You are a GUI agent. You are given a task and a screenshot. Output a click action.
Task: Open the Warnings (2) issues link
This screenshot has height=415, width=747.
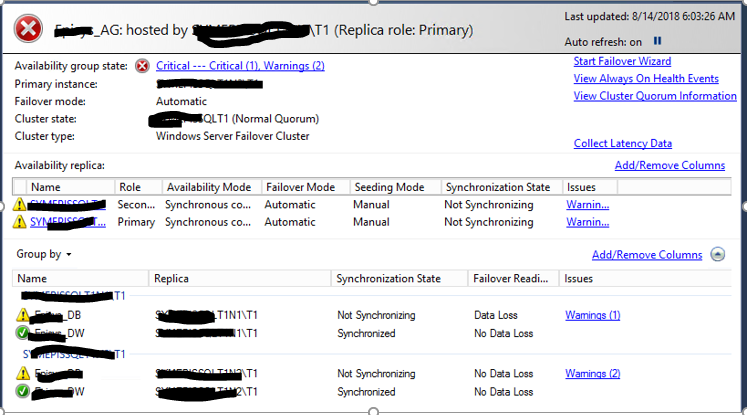pyautogui.click(x=593, y=374)
